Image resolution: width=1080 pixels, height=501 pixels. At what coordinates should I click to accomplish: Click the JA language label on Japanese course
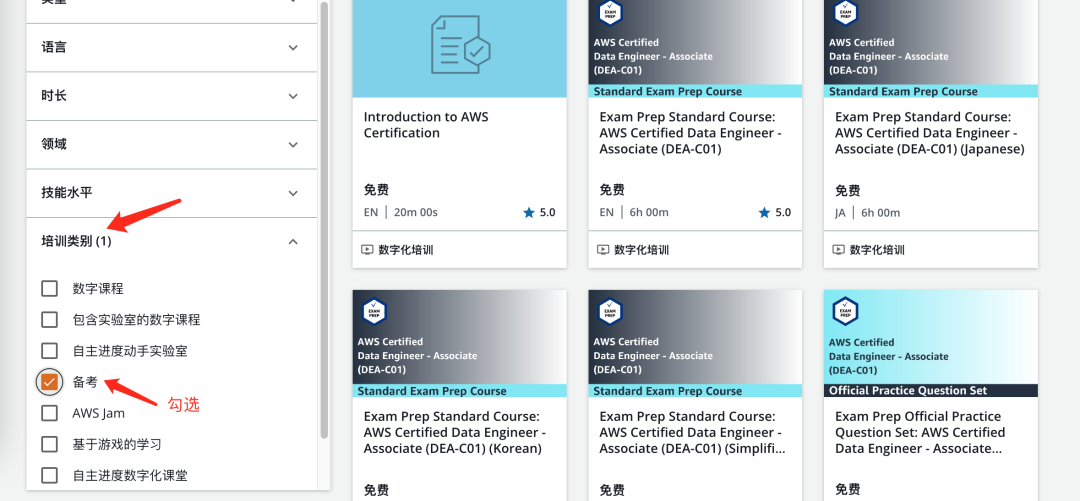[x=840, y=212]
